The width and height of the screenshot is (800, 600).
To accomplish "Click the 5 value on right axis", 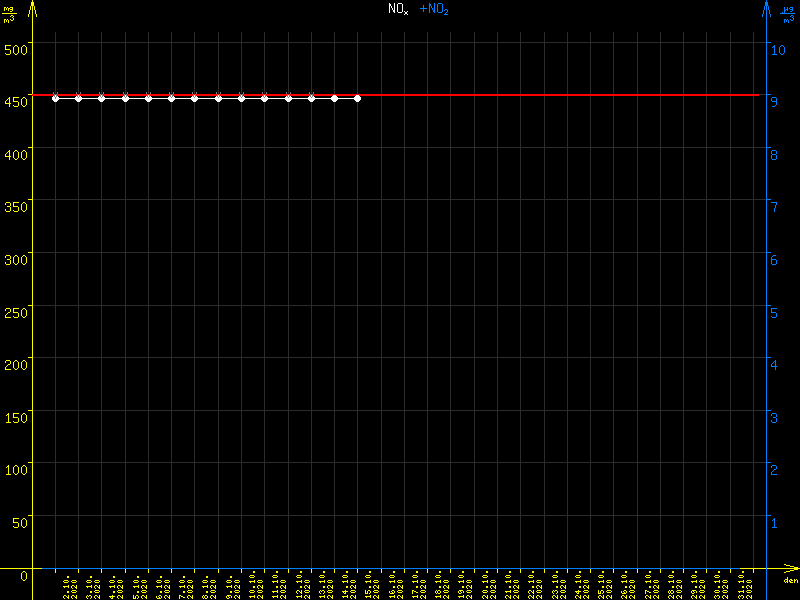I will (x=772, y=311).
